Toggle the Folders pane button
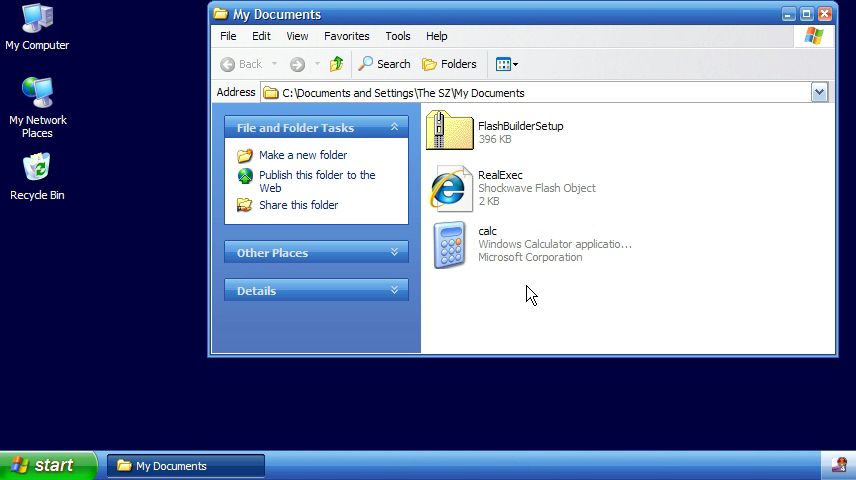The height and width of the screenshot is (480, 856). tap(449, 64)
